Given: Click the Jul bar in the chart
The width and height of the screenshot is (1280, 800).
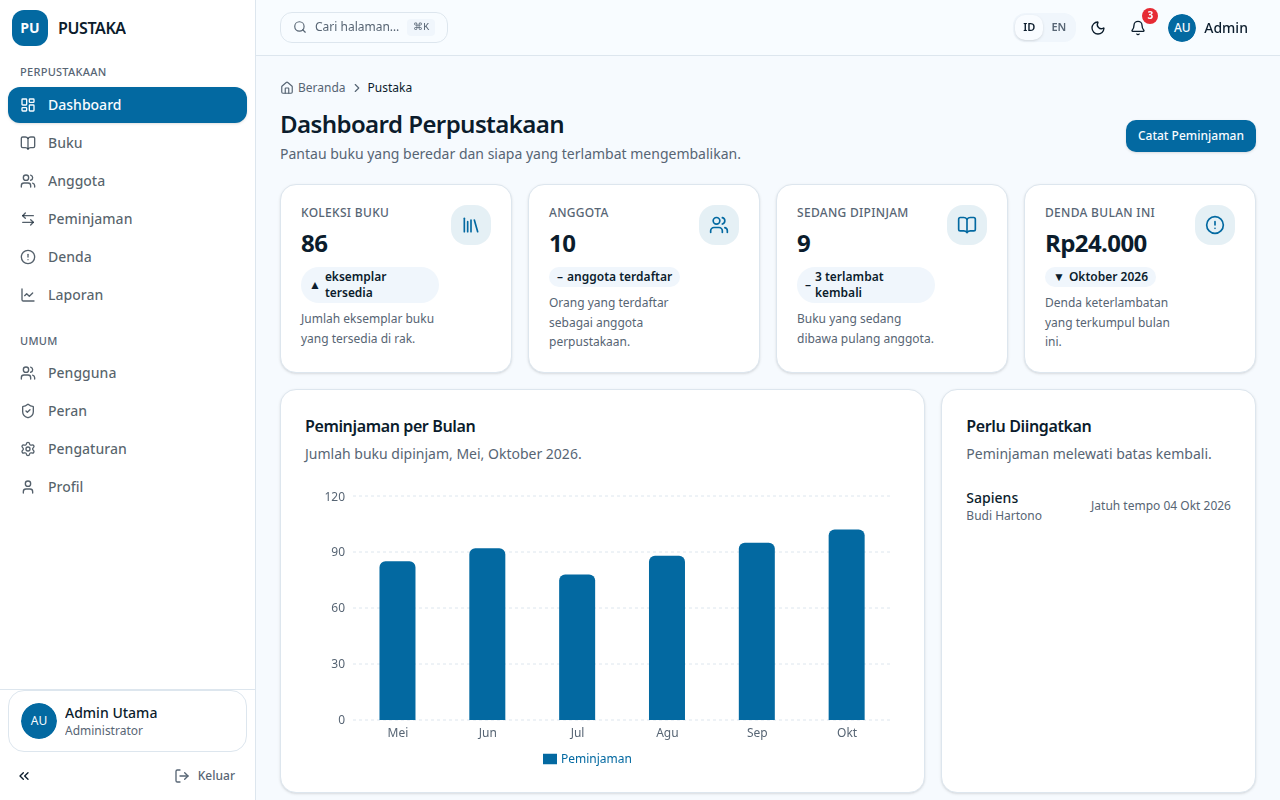Looking at the screenshot, I should click(577, 647).
